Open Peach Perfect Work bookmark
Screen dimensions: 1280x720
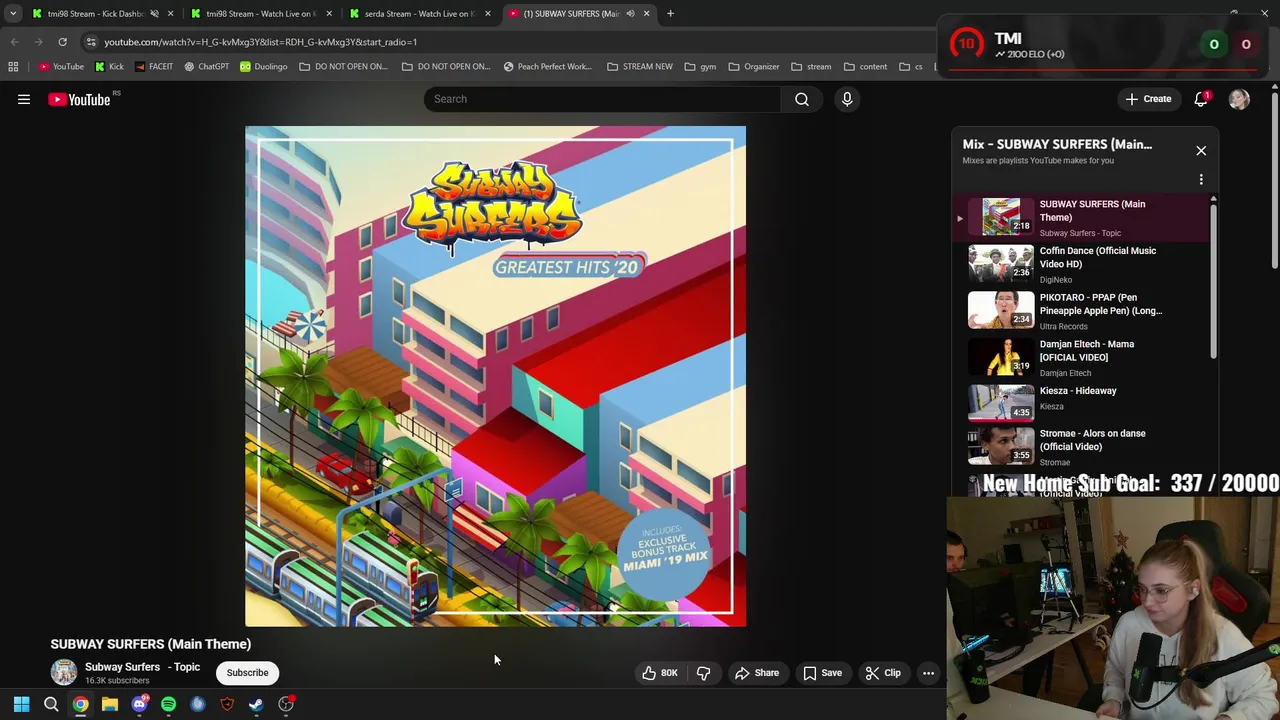(x=547, y=67)
